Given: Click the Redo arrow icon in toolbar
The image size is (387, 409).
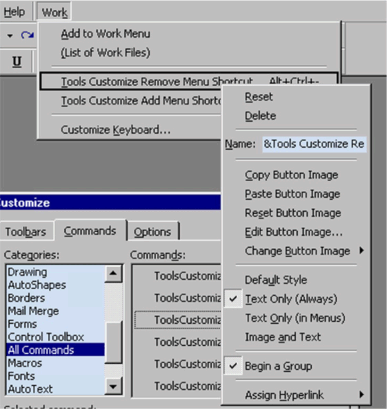Looking at the screenshot, I should pyautogui.click(x=27, y=35).
